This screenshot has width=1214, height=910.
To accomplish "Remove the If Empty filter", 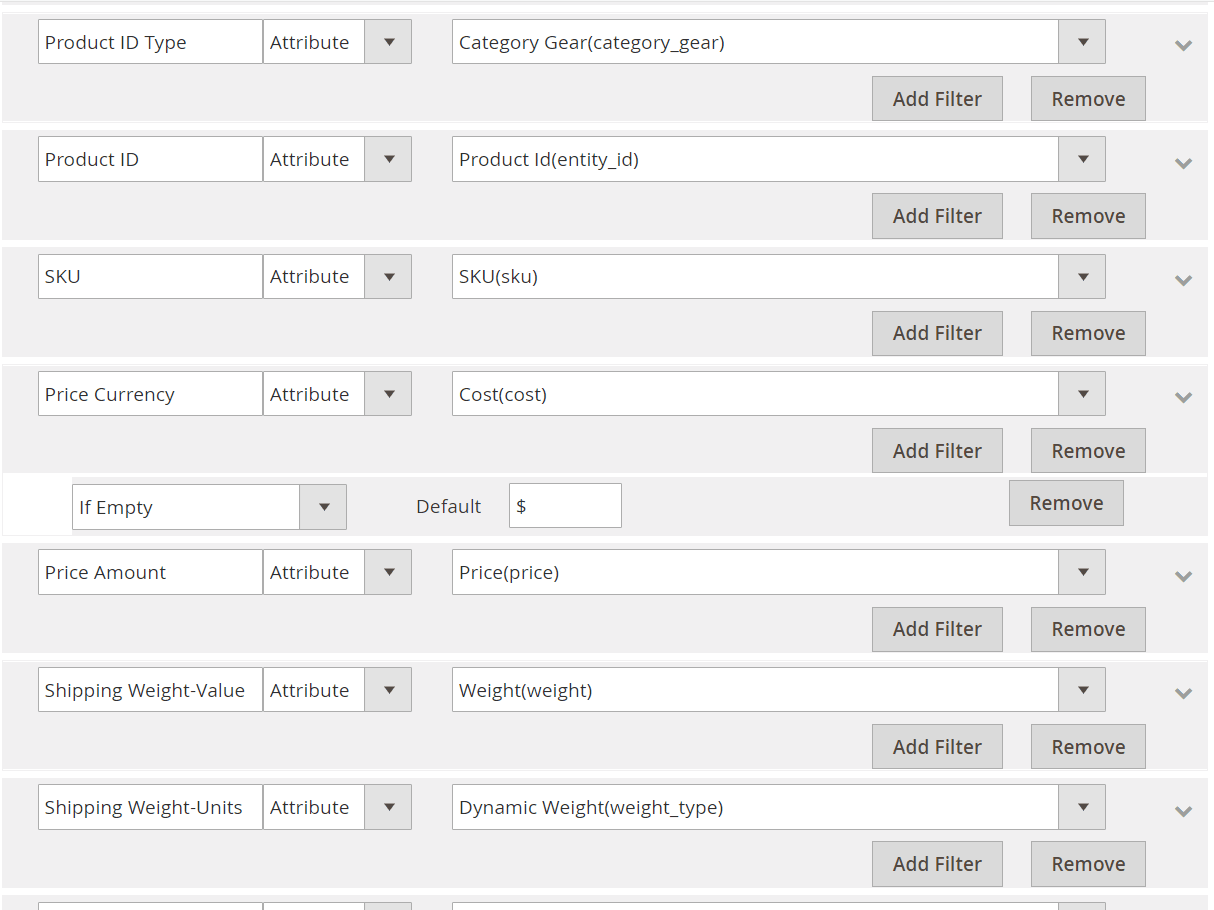I will (x=1066, y=503).
